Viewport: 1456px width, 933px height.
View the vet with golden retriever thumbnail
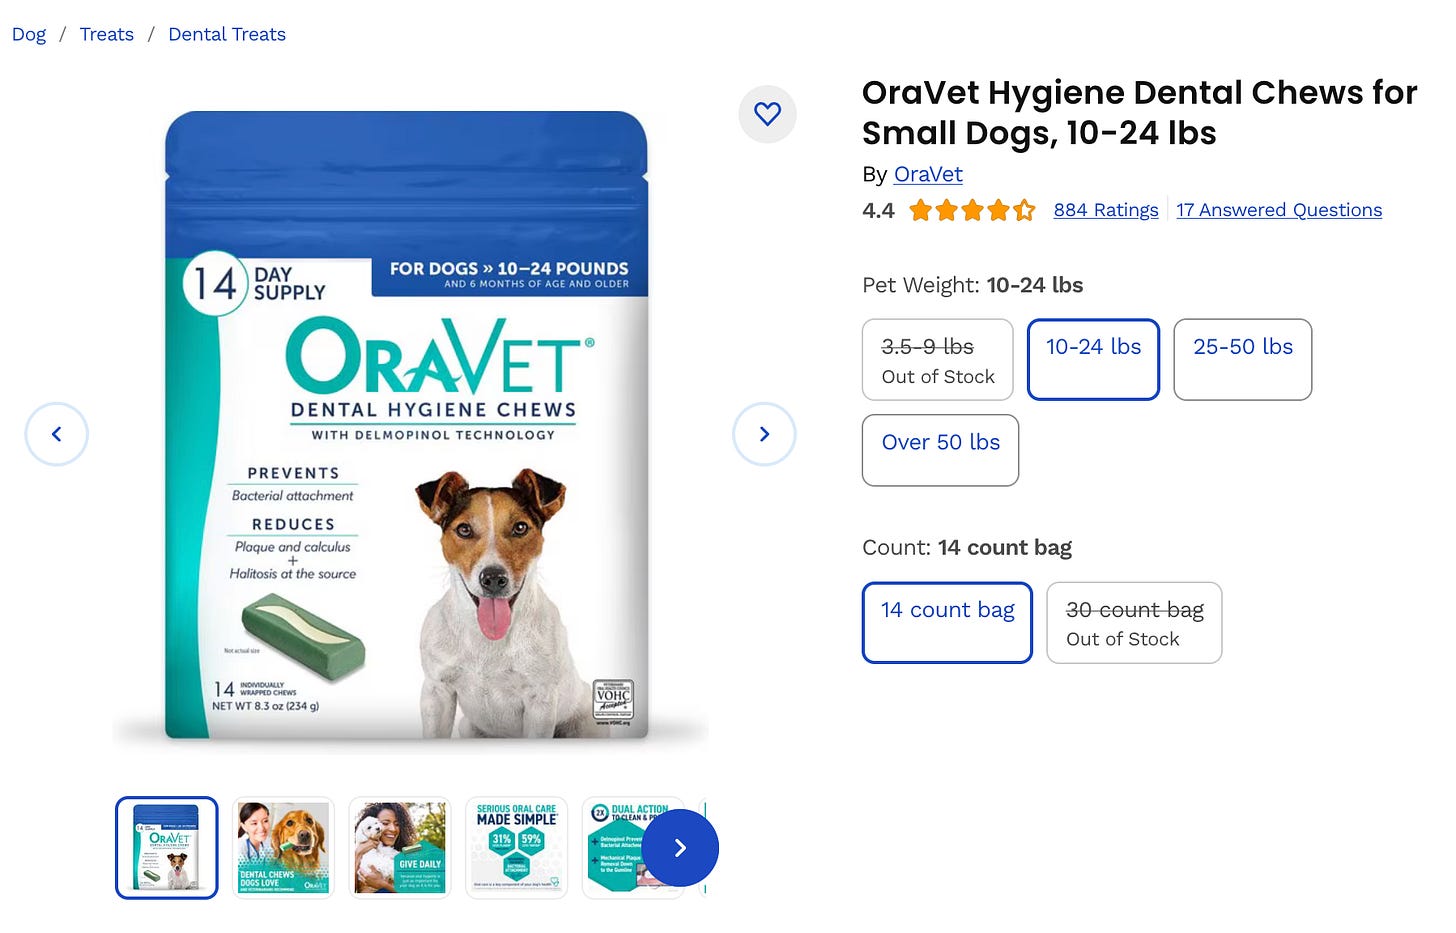(283, 848)
